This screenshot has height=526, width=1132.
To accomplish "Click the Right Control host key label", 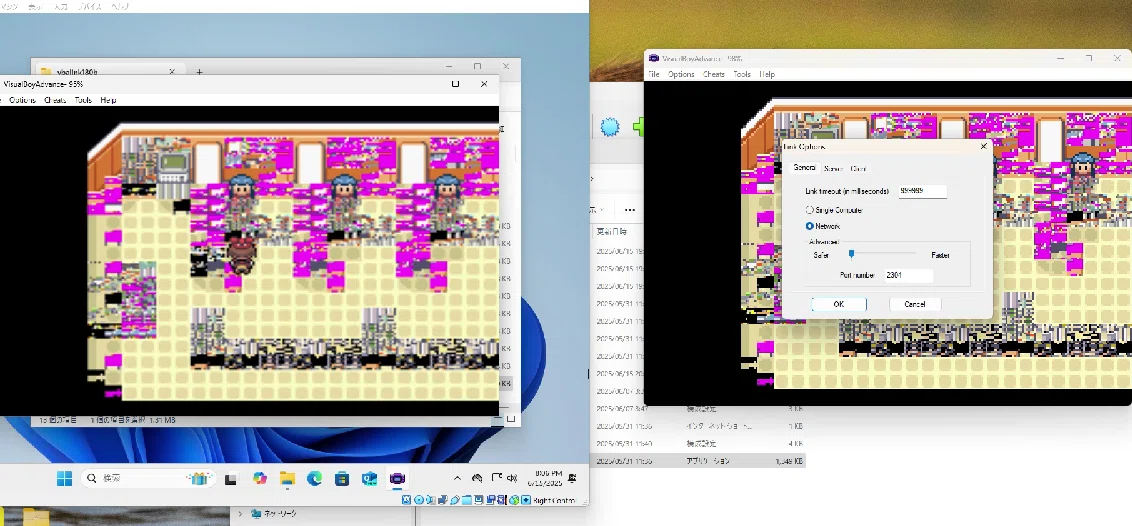I will click(554, 499).
